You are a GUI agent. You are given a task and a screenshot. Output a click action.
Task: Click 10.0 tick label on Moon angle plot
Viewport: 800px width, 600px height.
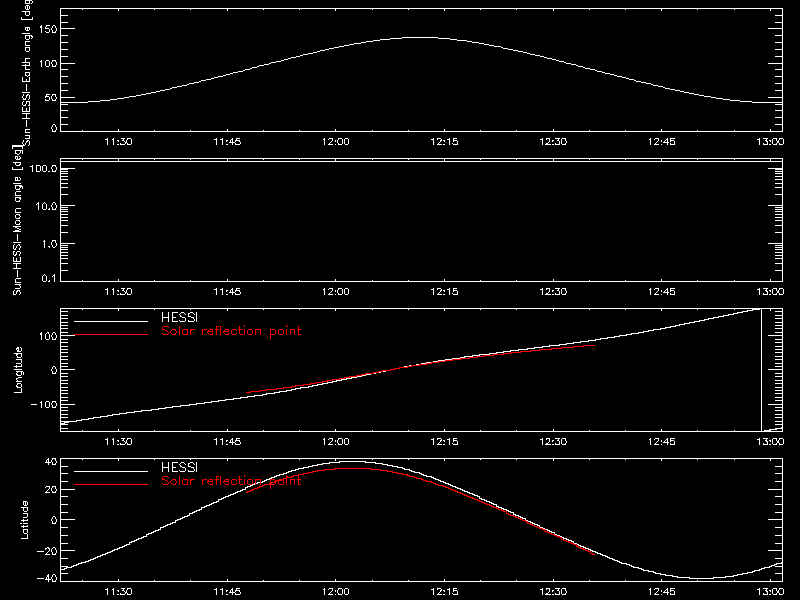[46, 207]
